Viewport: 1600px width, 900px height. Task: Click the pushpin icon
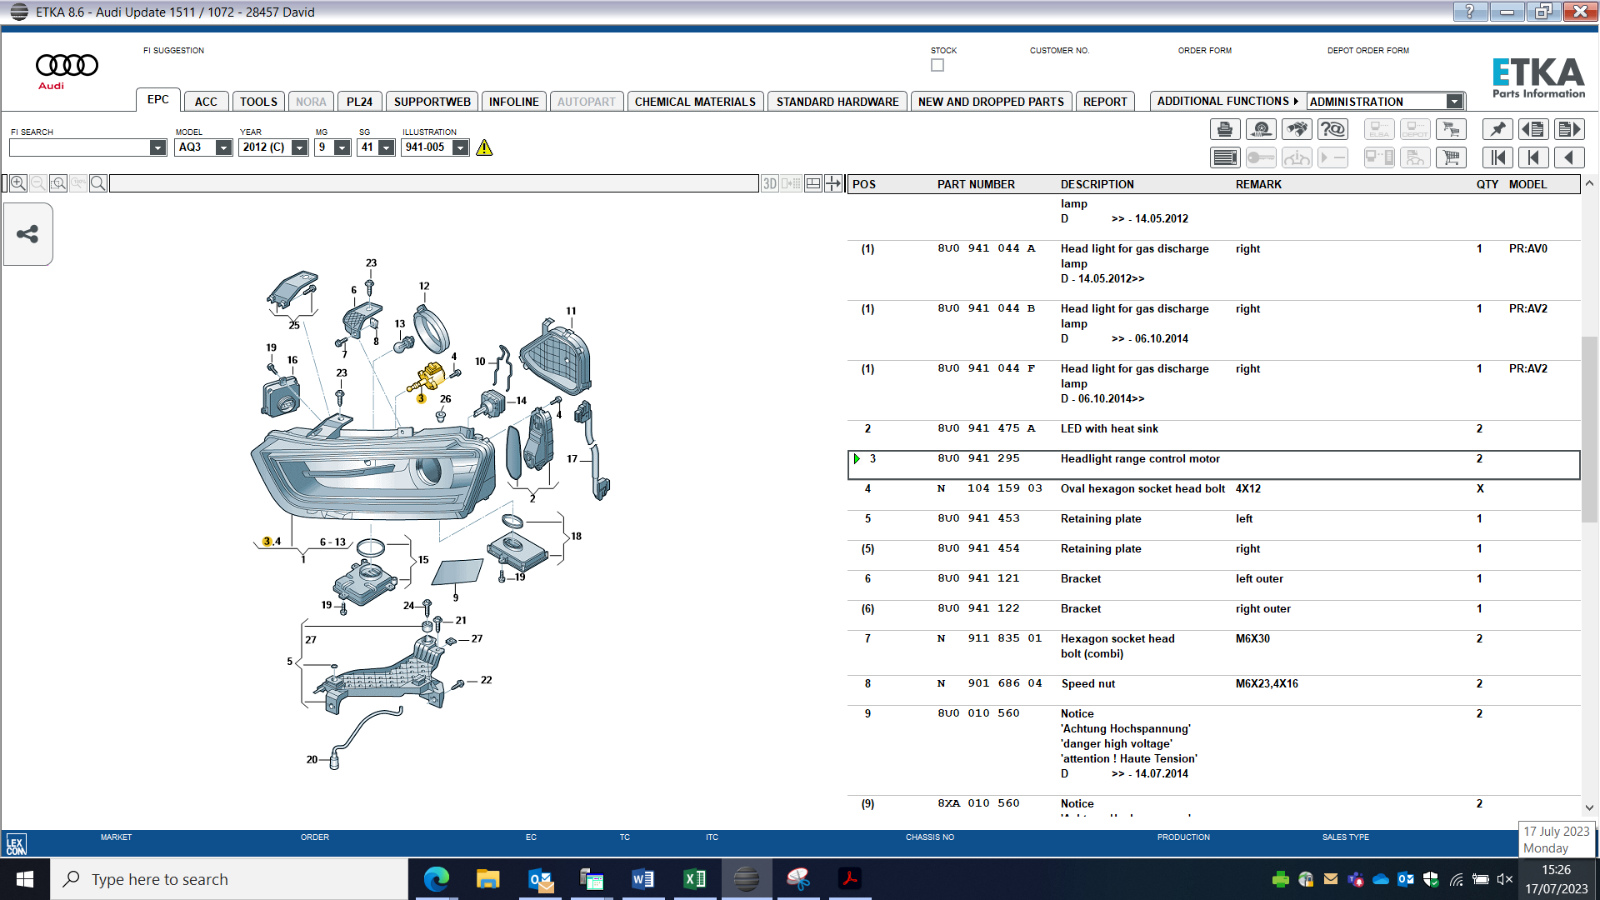(x=1497, y=129)
